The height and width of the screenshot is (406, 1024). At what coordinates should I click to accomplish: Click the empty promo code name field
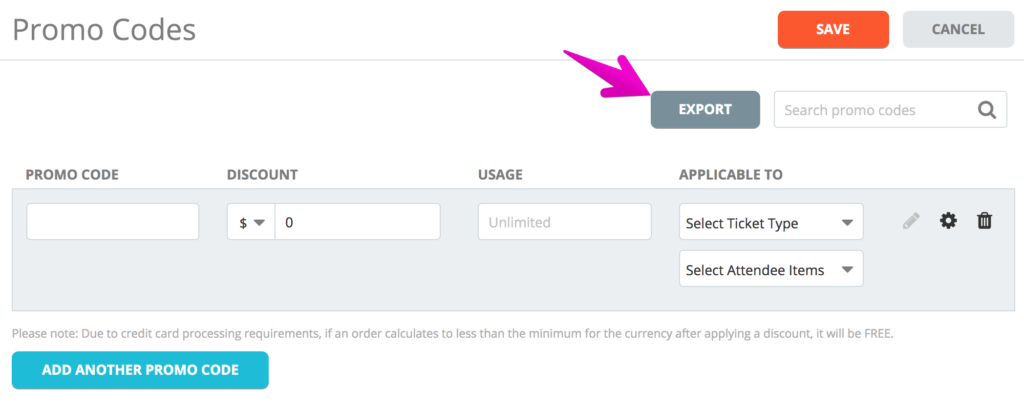coord(112,221)
